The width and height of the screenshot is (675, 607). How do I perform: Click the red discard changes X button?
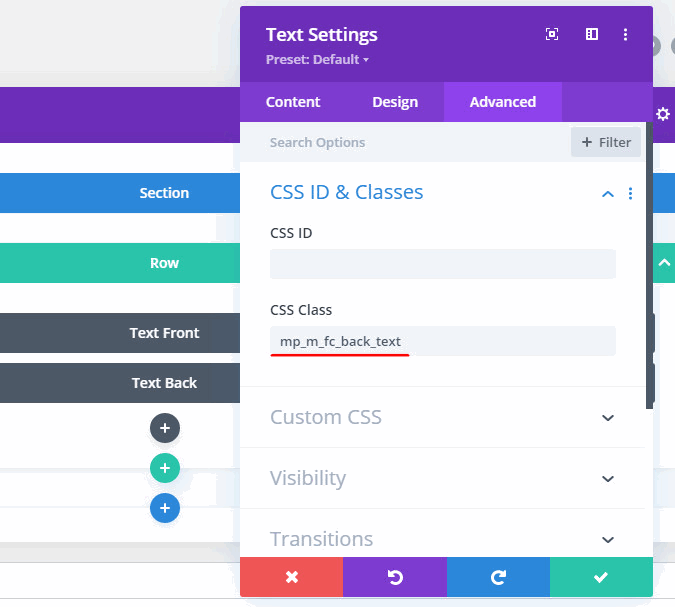[291, 577]
